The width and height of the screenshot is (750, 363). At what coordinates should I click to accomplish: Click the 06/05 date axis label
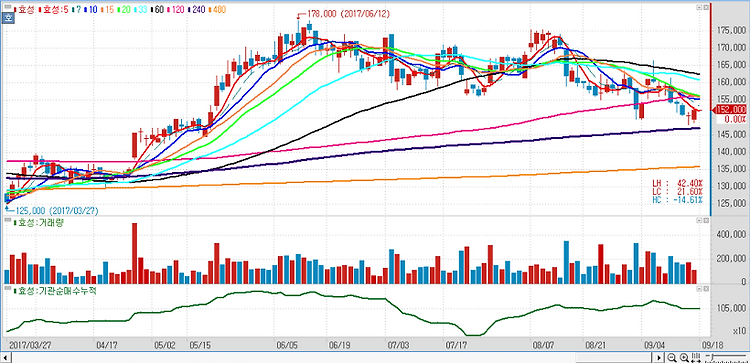coord(287,345)
